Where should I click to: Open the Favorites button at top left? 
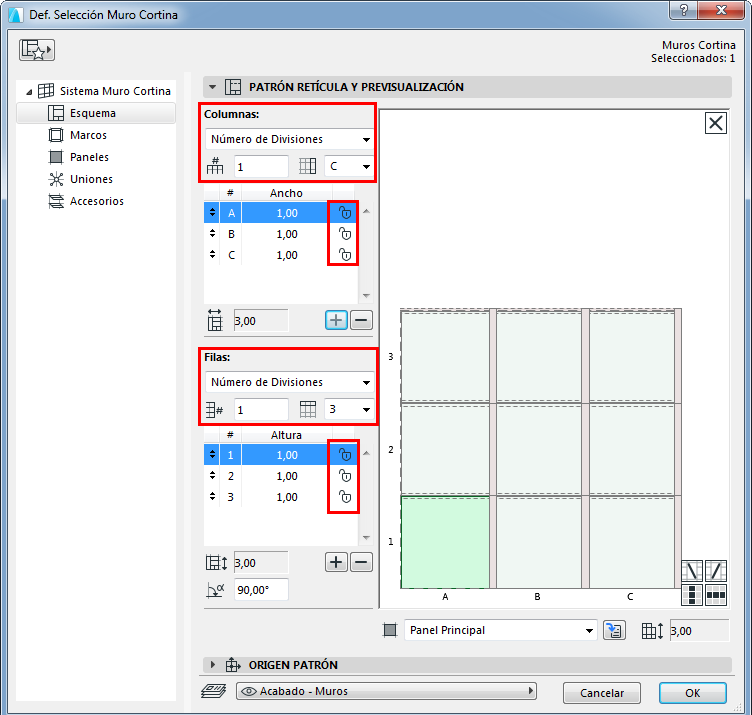tap(37, 50)
